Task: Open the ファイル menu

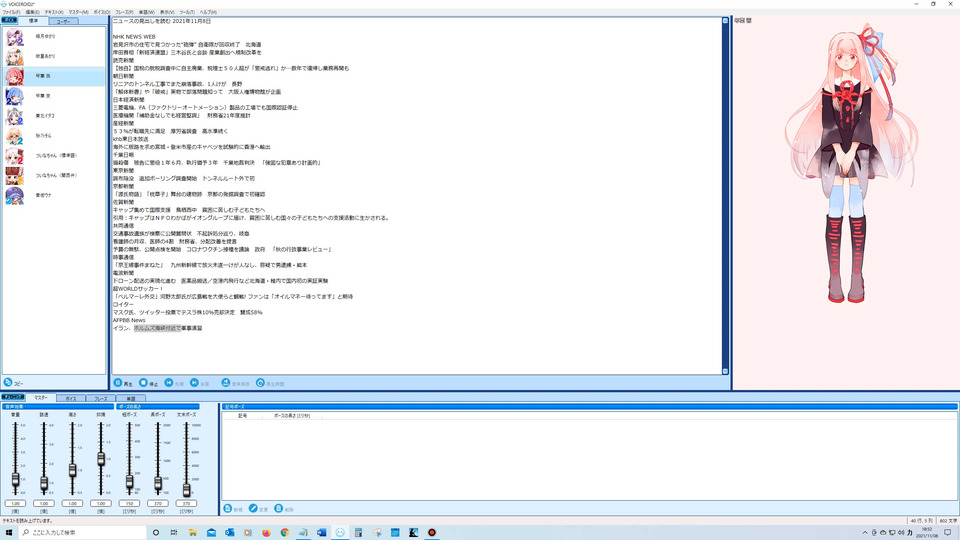Action: (x=11, y=12)
